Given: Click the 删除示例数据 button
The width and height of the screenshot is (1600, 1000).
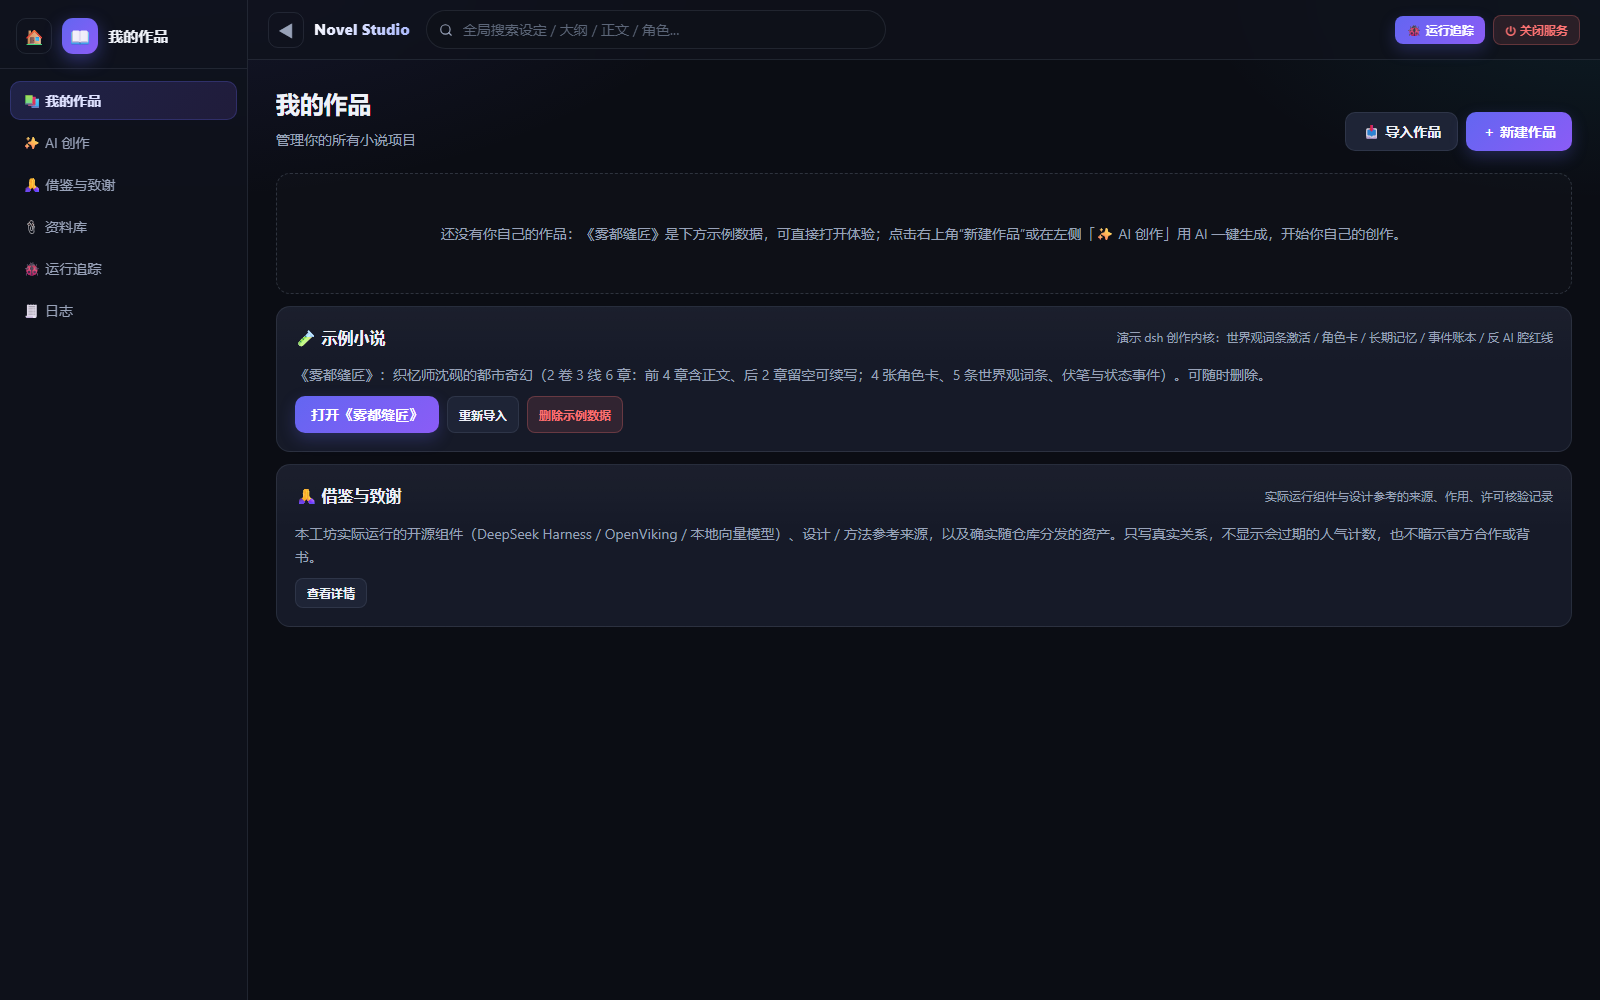Looking at the screenshot, I should [x=575, y=415].
